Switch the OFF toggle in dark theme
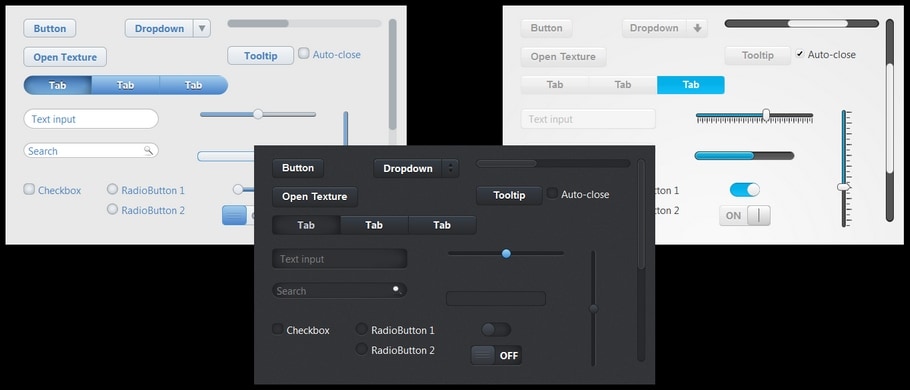Viewport: 910px width, 390px height. pyautogui.click(x=496, y=355)
